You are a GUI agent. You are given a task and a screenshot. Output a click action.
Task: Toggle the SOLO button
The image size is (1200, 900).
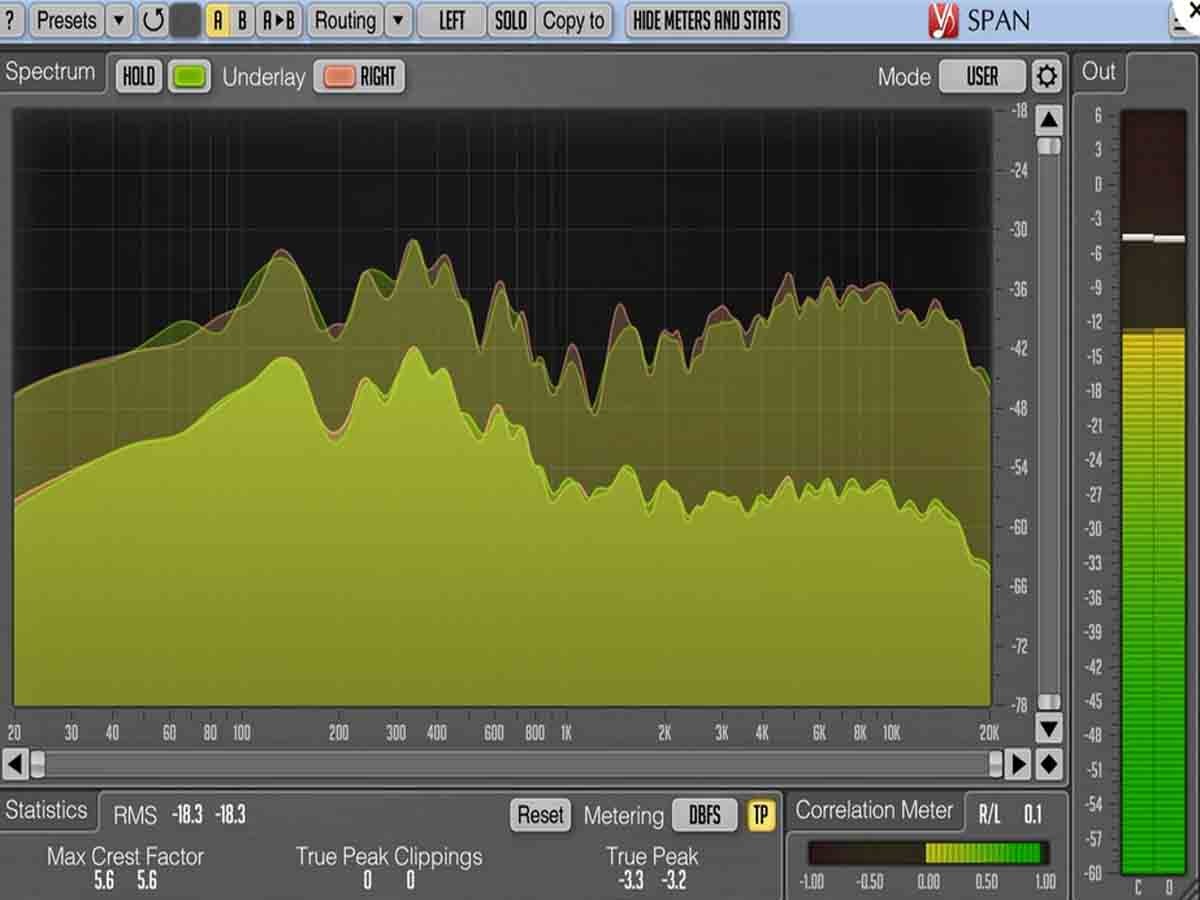(x=510, y=20)
